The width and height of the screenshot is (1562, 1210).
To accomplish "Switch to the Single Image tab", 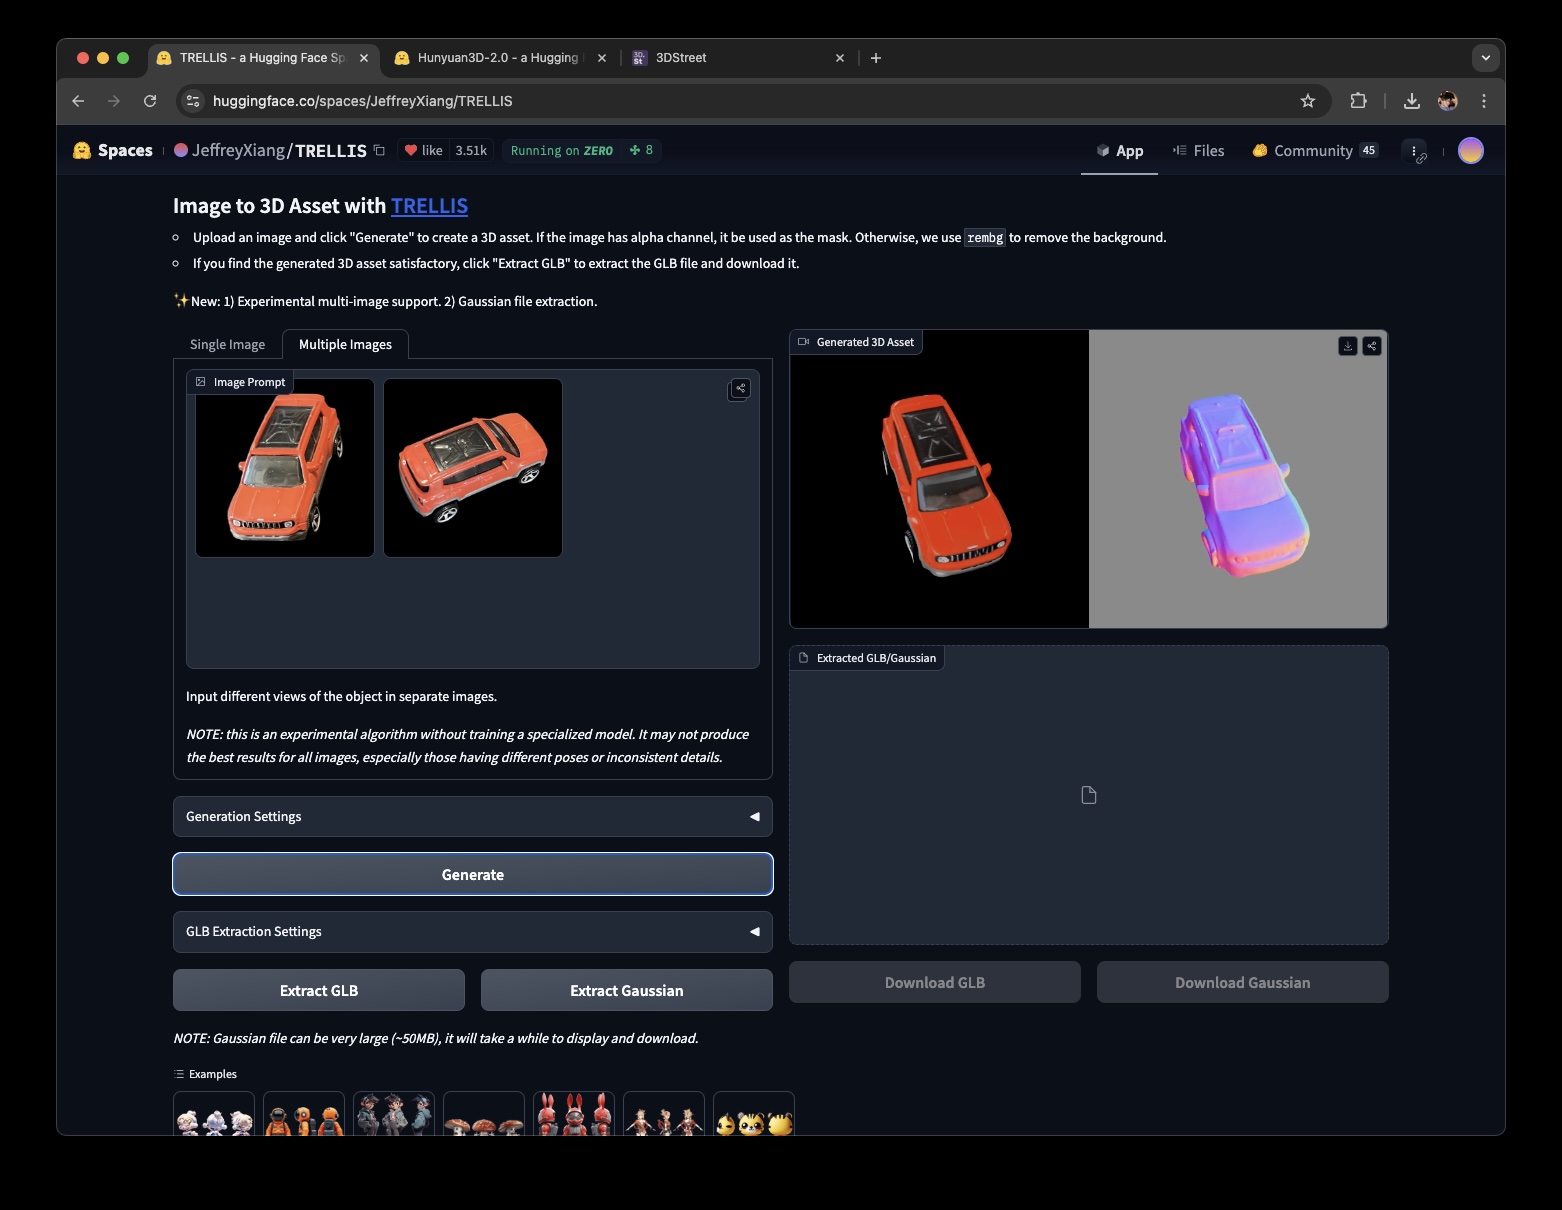I will [x=228, y=344].
